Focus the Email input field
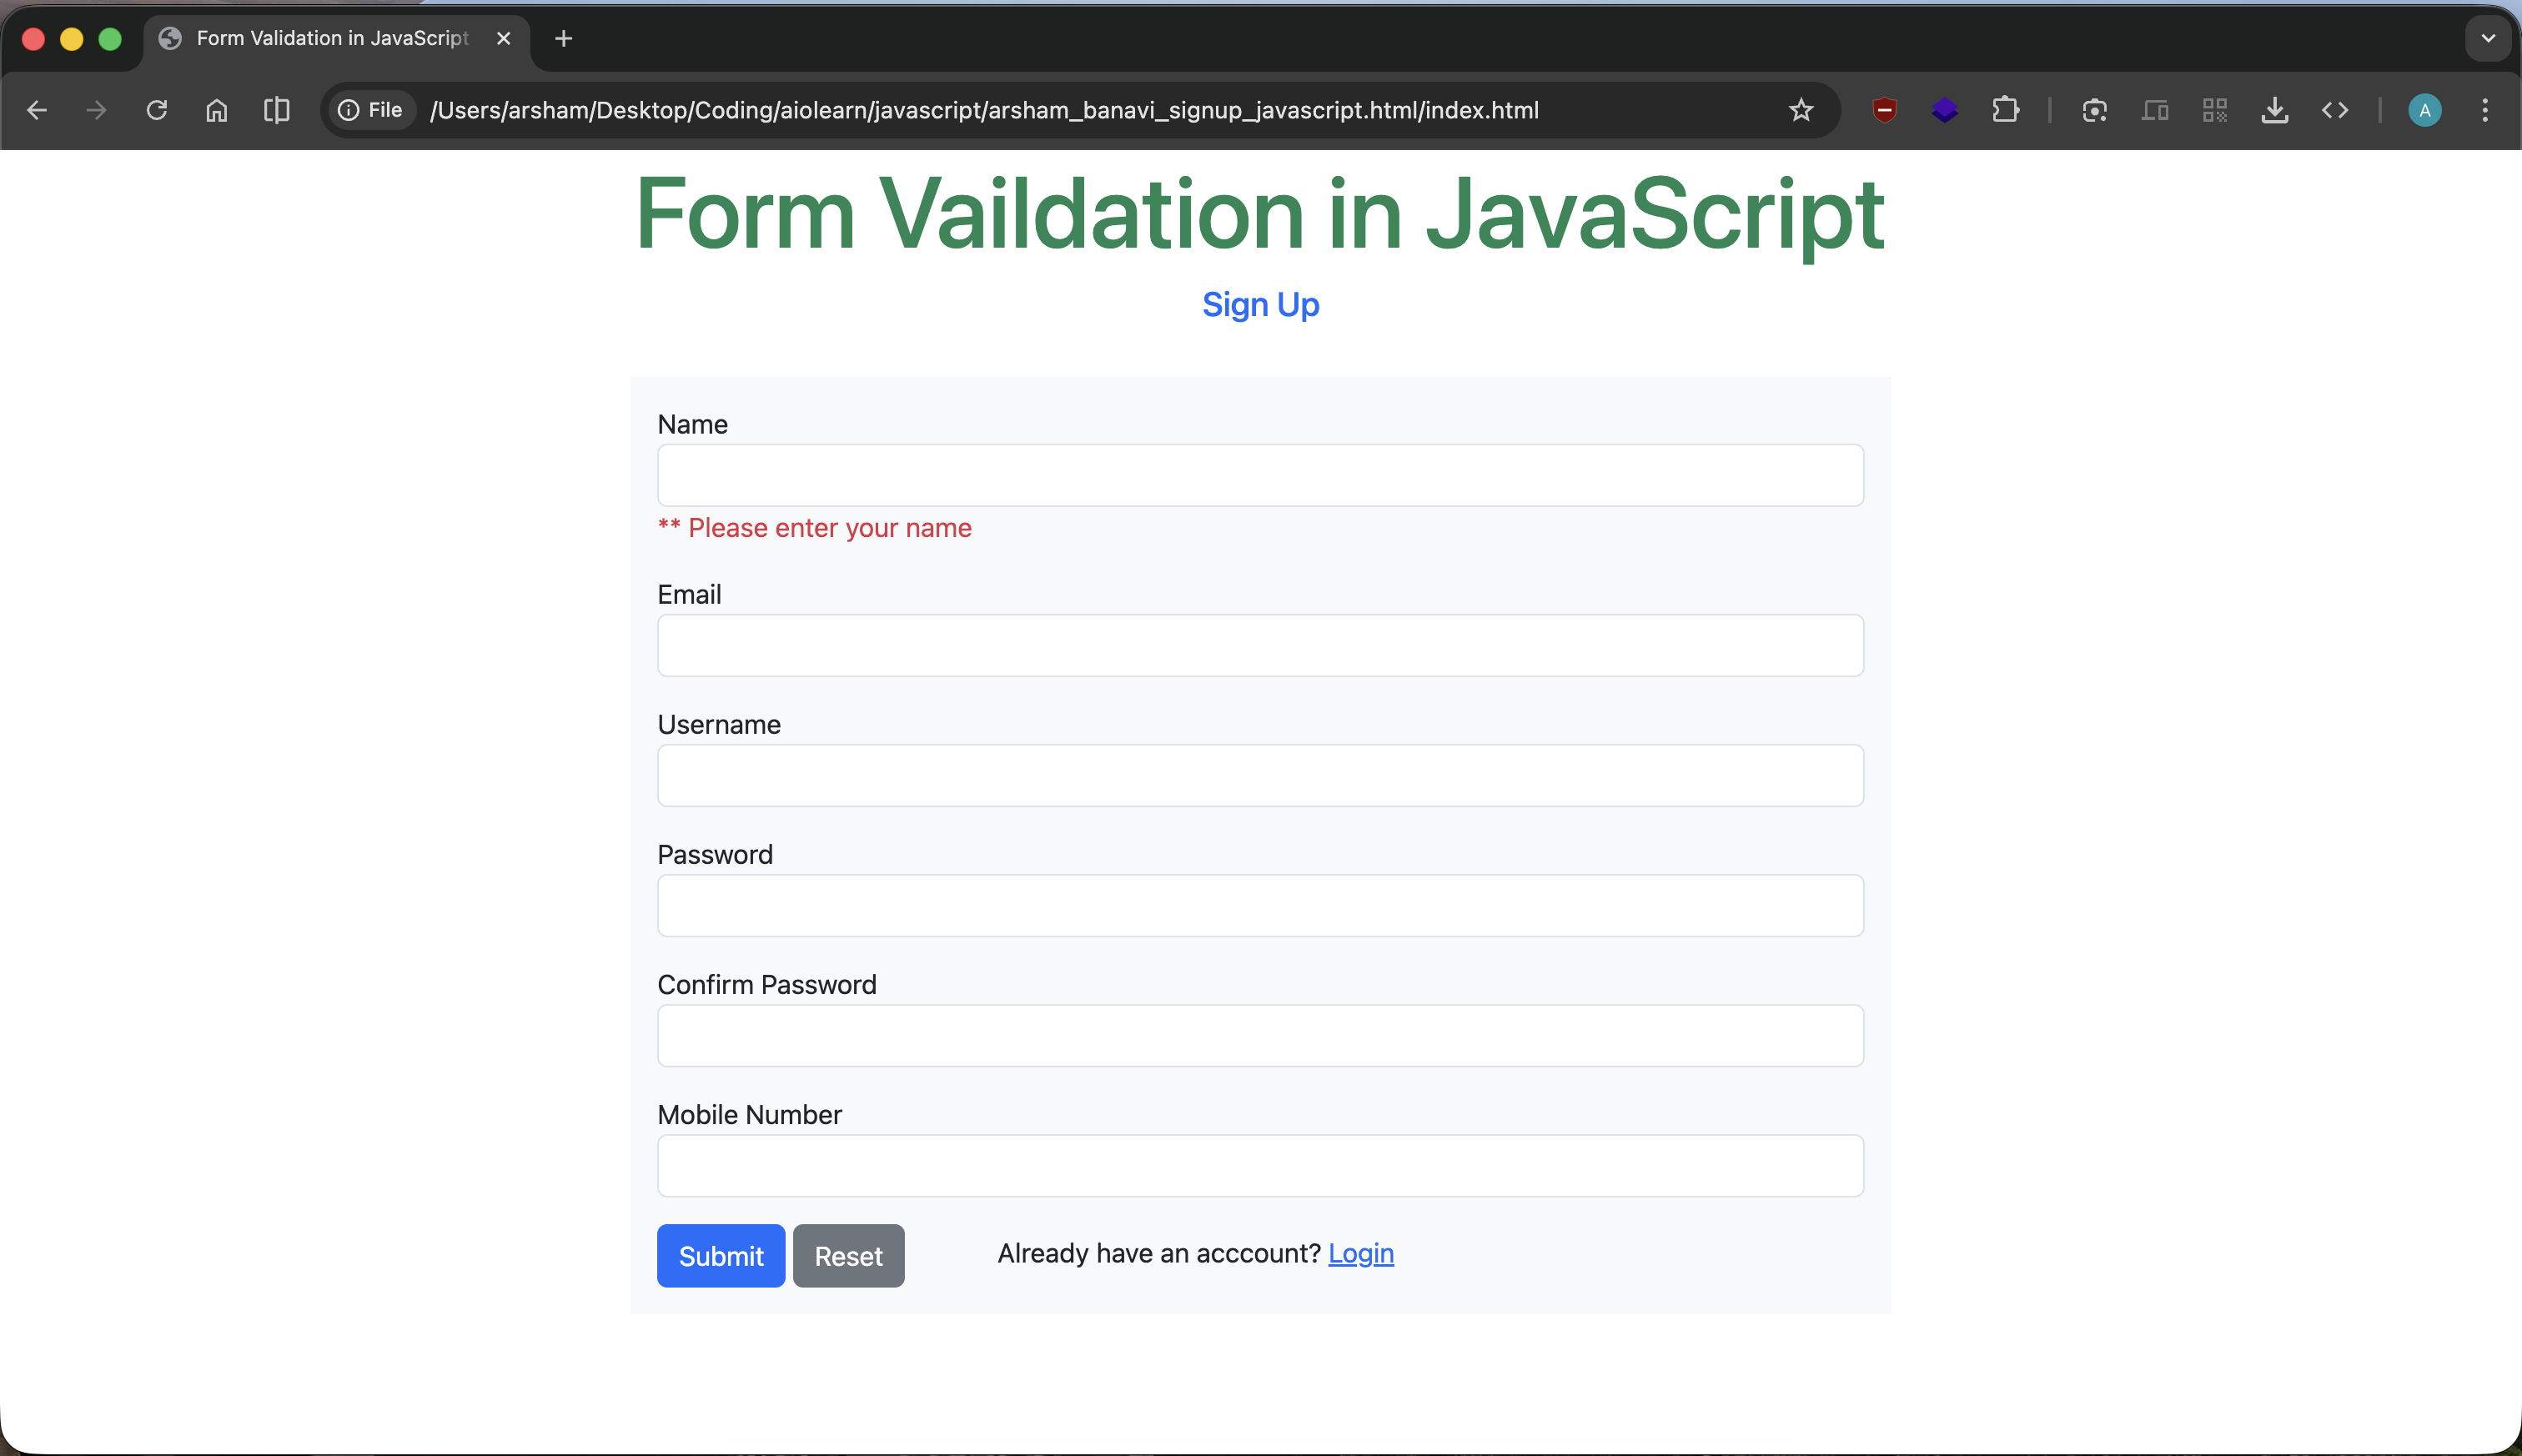This screenshot has height=1456, width=2522. pyautogui.click(x=1260, y=645)
